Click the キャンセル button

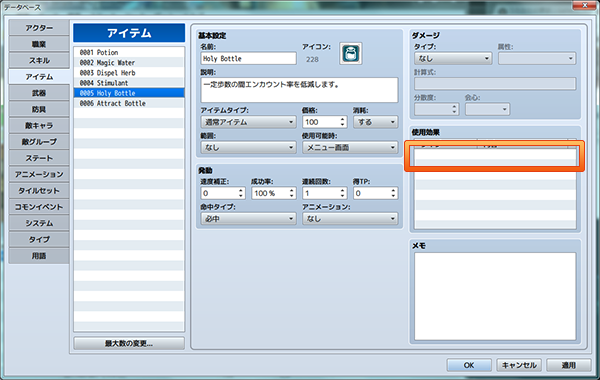[519, 365]
